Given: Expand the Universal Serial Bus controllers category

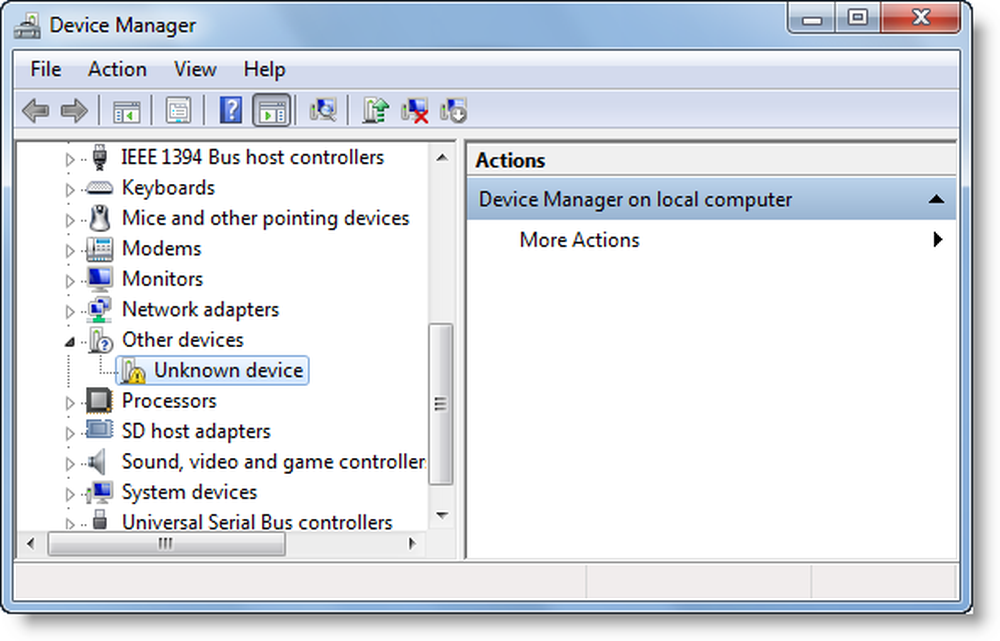Looking at the screenshot, I should tap(68, 522).
